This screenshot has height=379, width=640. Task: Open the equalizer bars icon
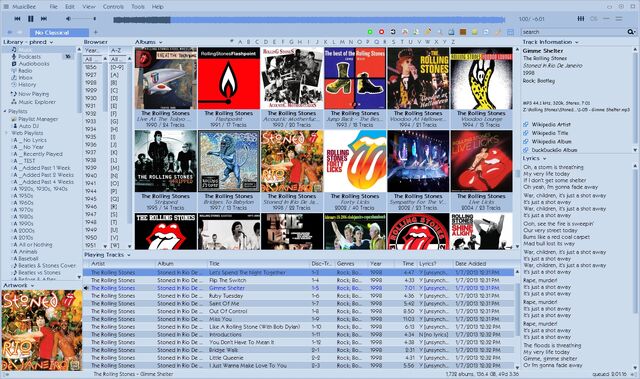581,19
